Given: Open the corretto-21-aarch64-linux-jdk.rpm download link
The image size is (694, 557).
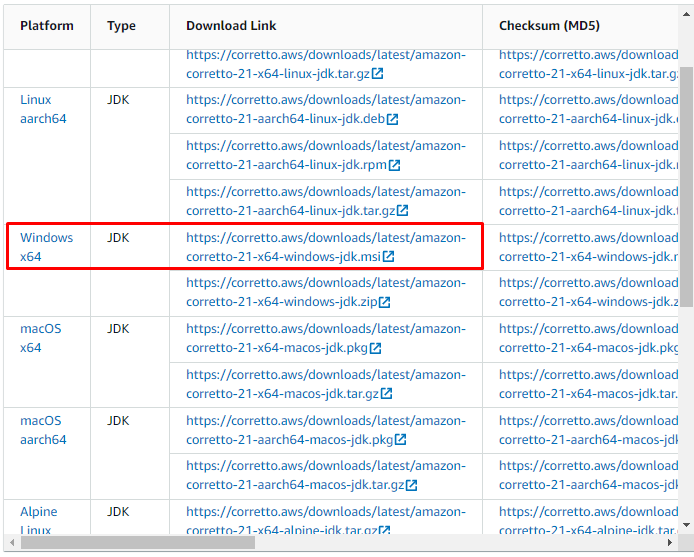Looking at the screenshot, I should pos(326,155).
